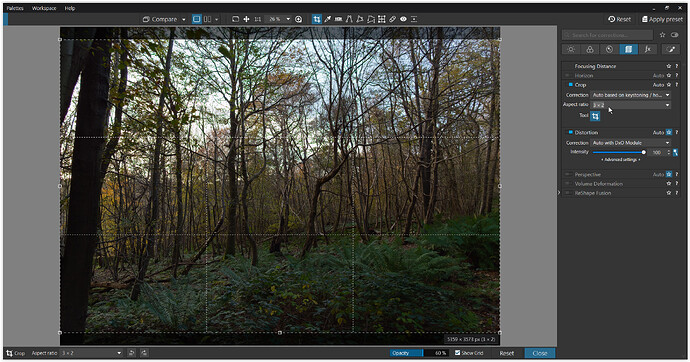Unfavorite the Distortion palette star

click(x=669, y=132)
